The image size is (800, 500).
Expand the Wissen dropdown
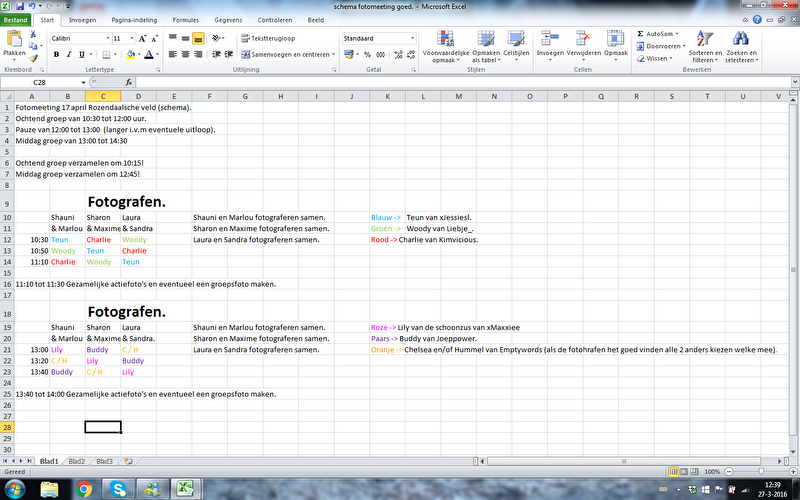[670, 58]
